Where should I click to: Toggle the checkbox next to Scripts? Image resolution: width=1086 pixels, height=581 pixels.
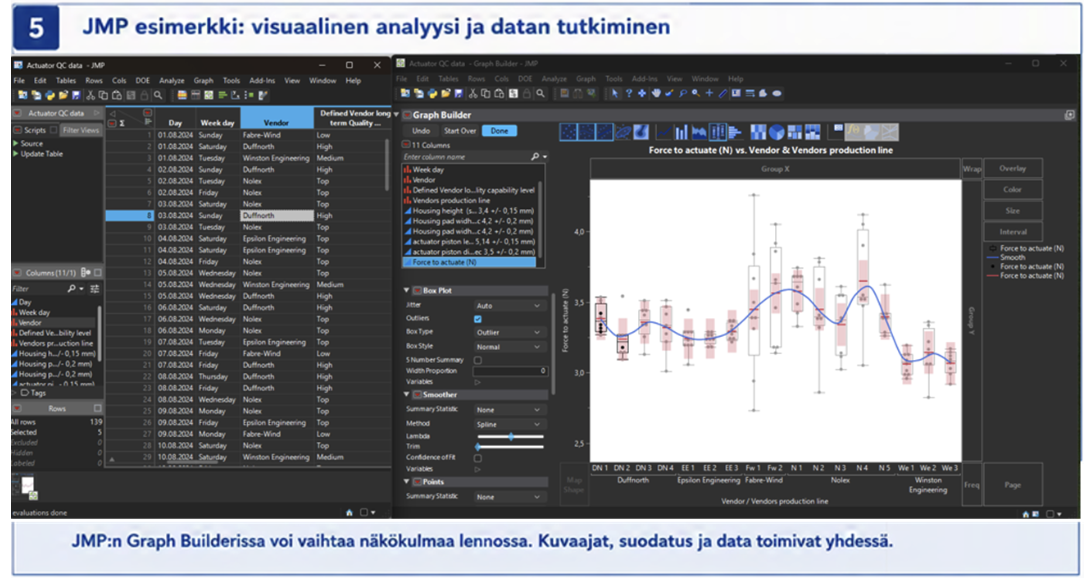(53, 130)
